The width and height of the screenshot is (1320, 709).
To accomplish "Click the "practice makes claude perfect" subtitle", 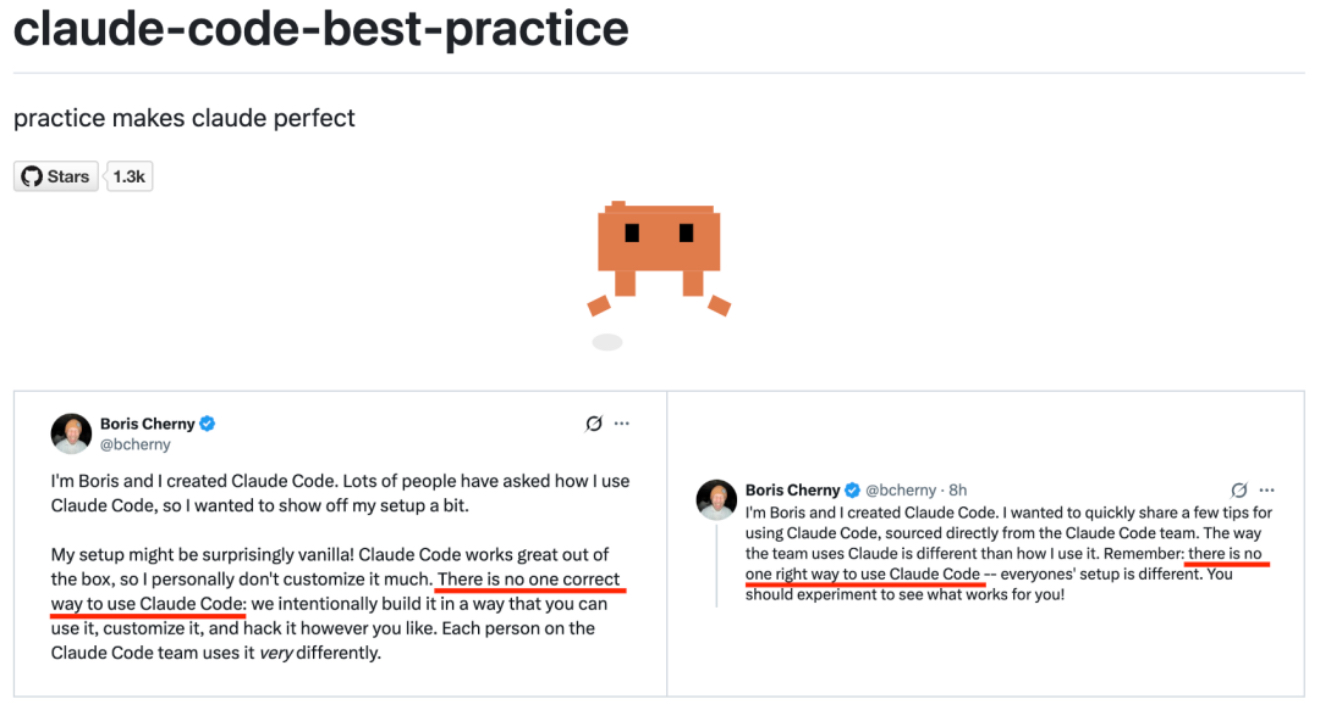I will pos(184,118).
